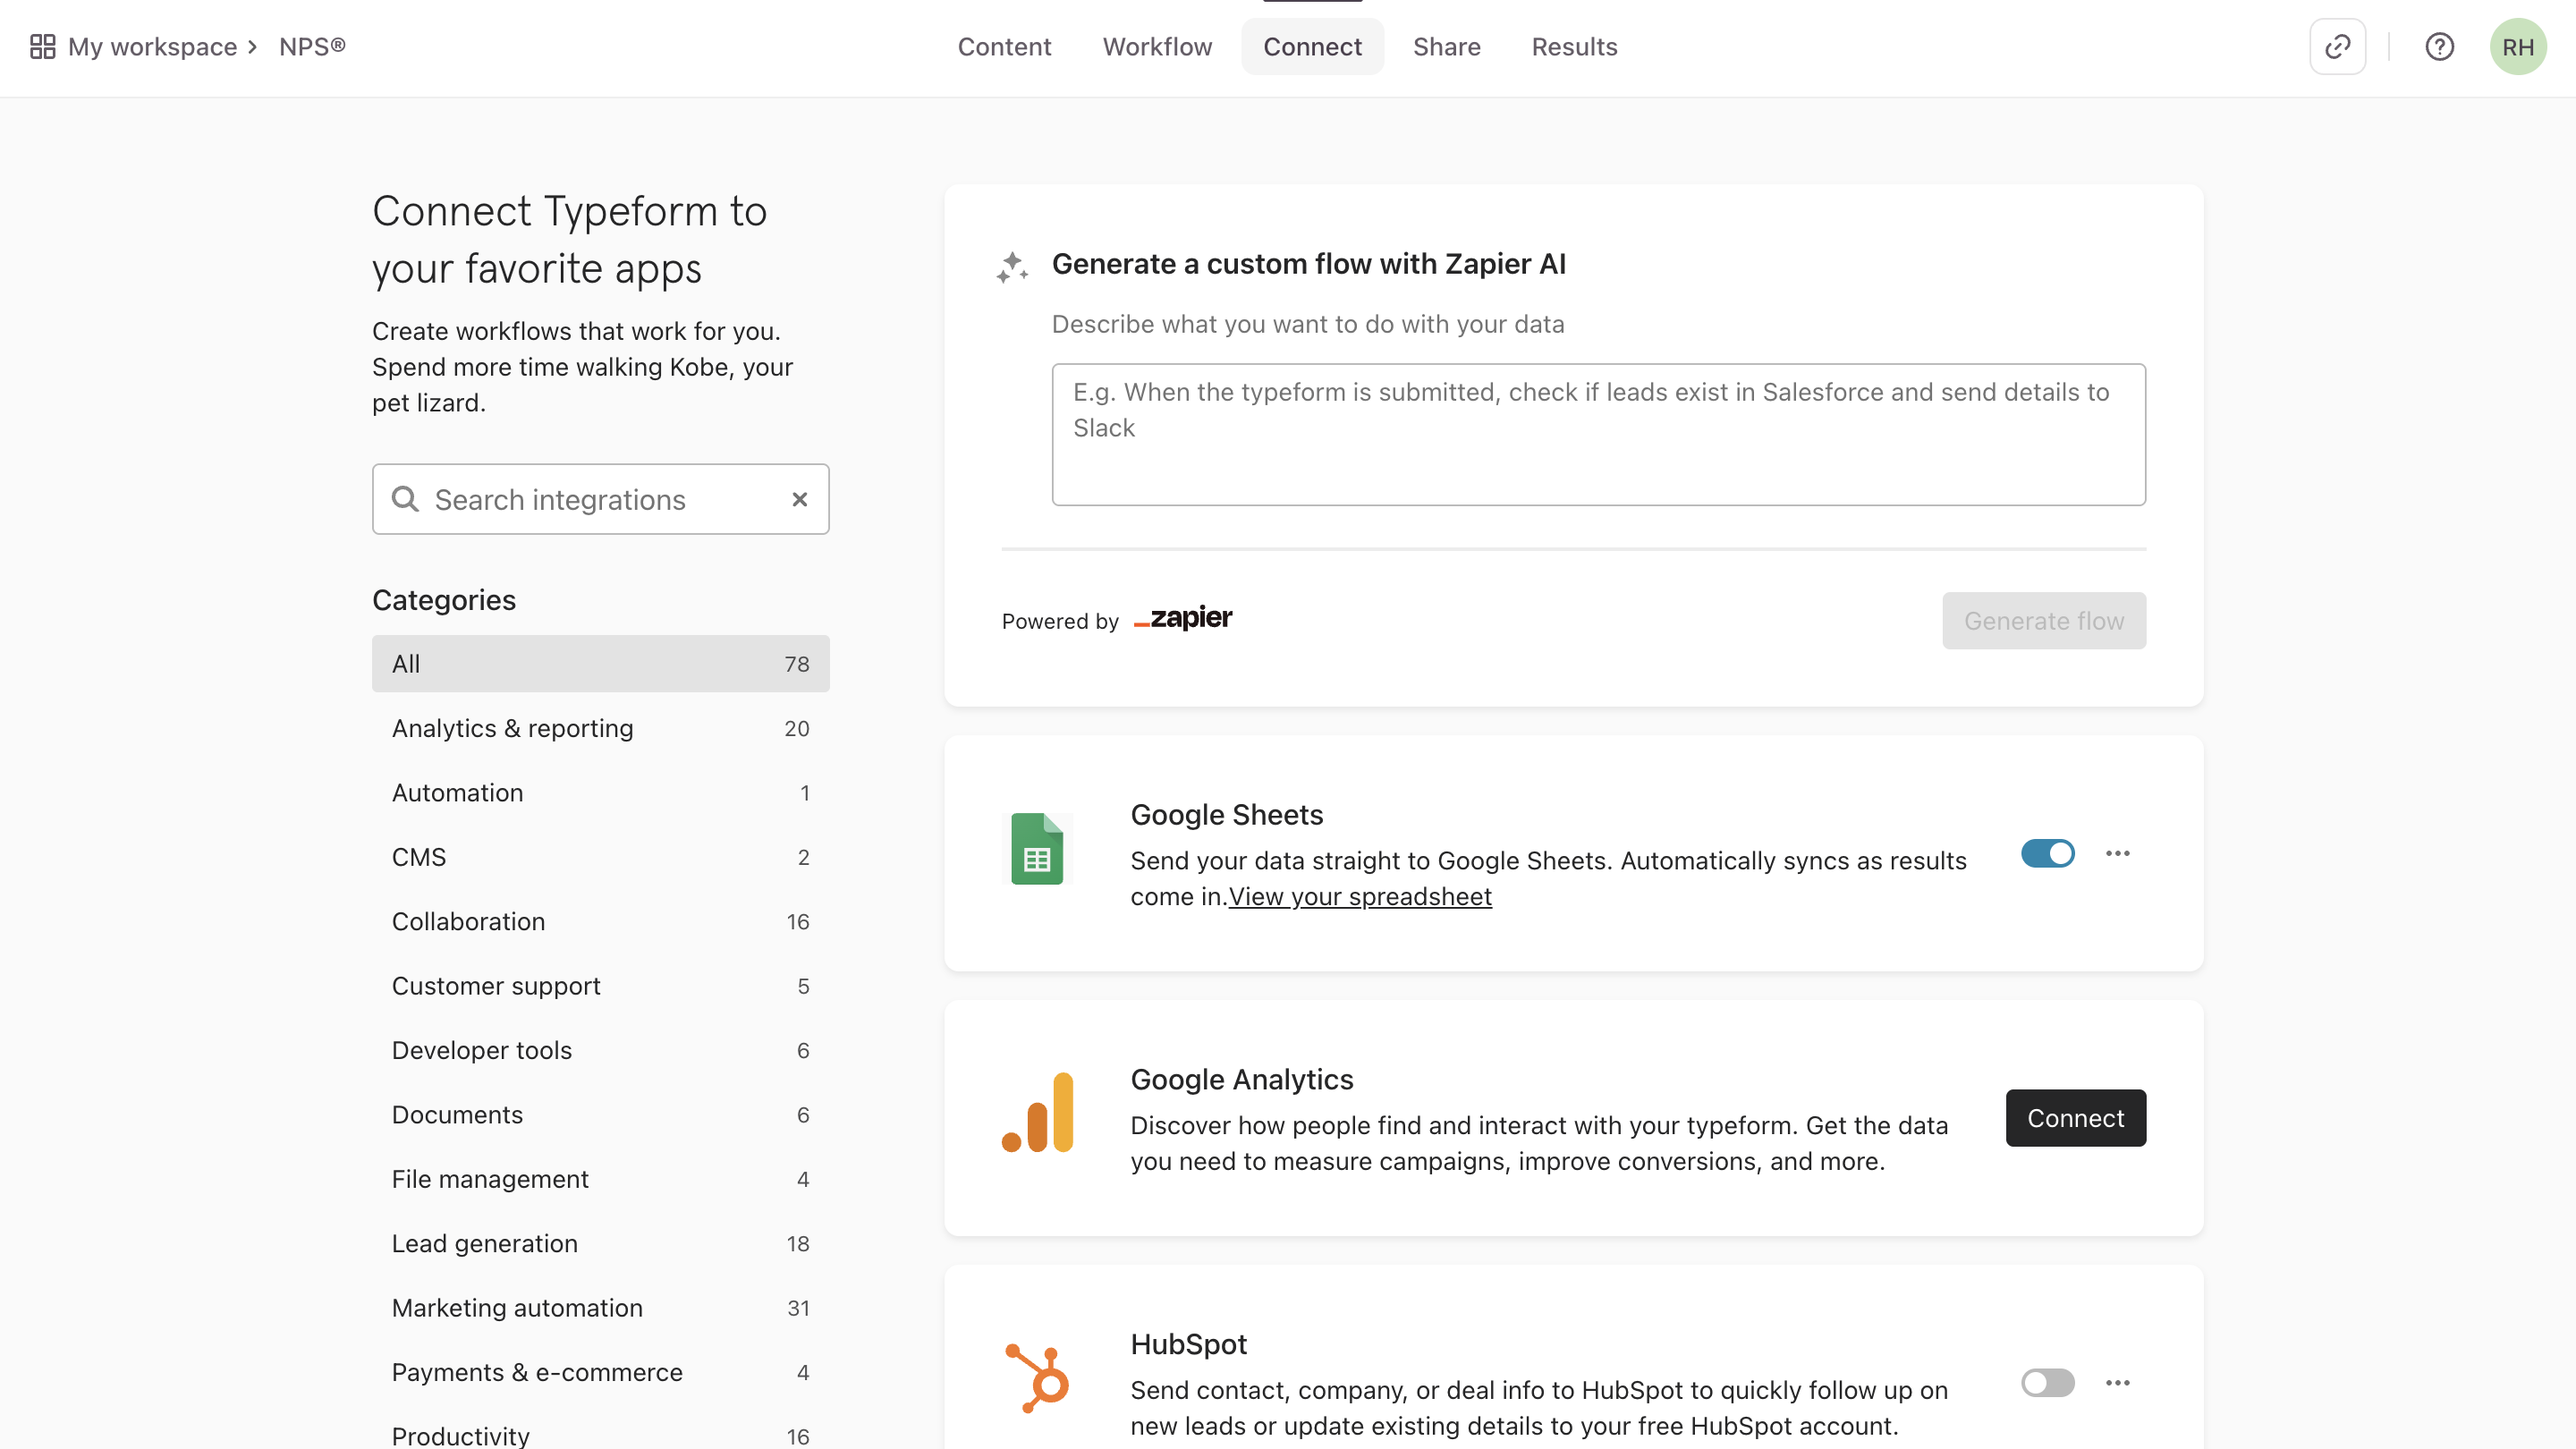Go to My workspace breadcrumb
The image size is (2576, 1449).
[152, 47]
